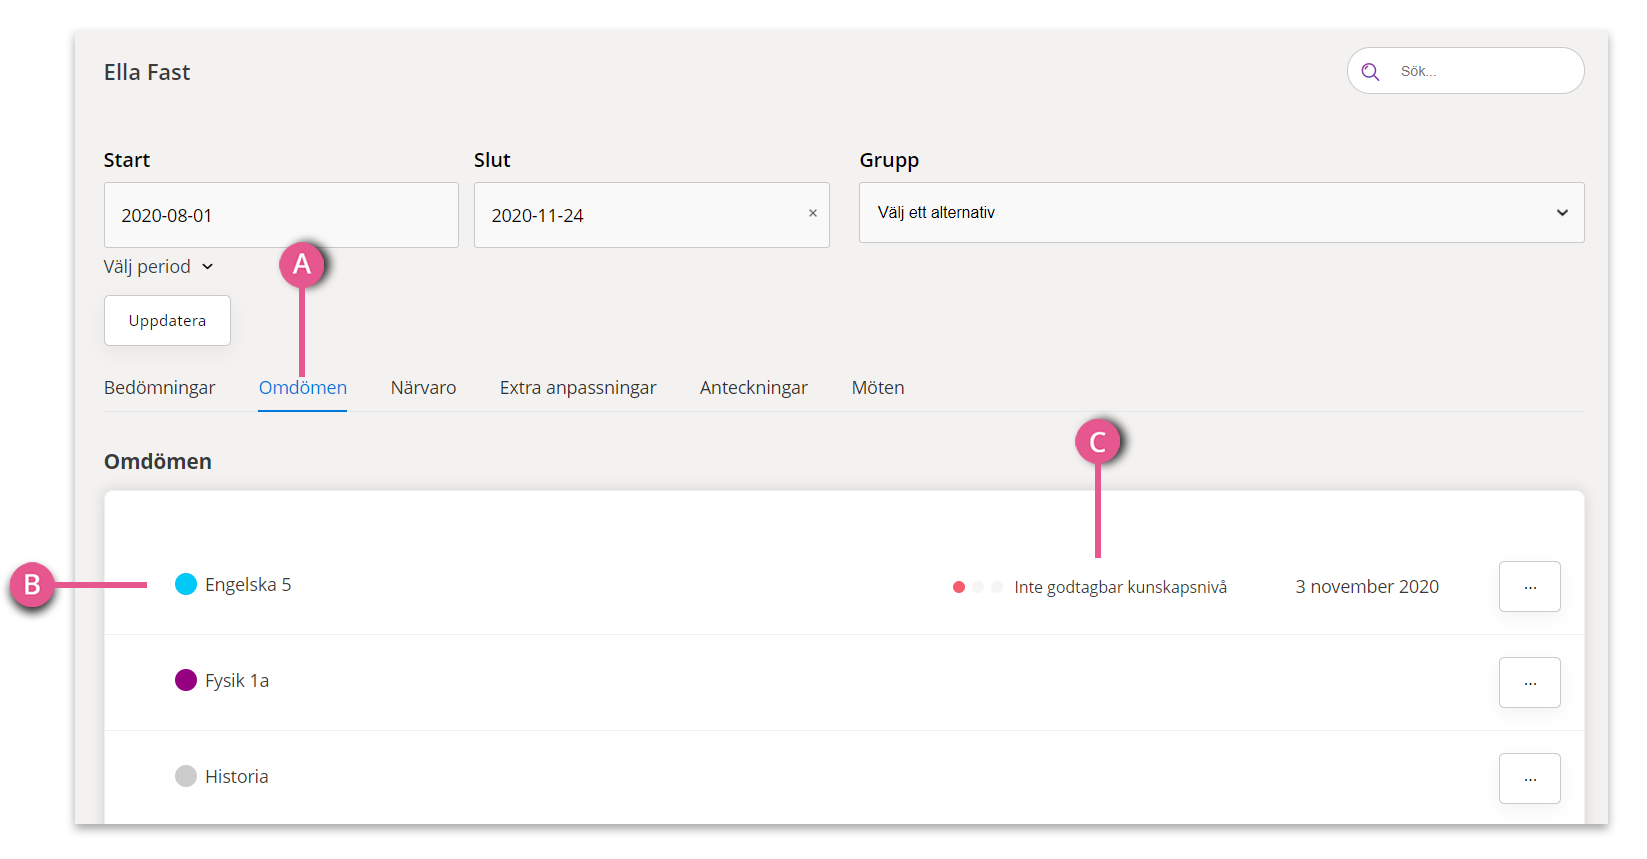Click the Grupp dropdown chevron arrow
The width and height of the screenshot is (1647, 859).
pyautogui.click(x=1562, y=213)
